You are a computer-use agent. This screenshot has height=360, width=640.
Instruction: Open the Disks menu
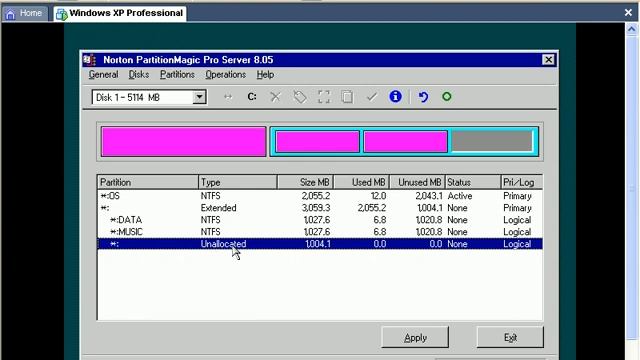tap(139, 75)
